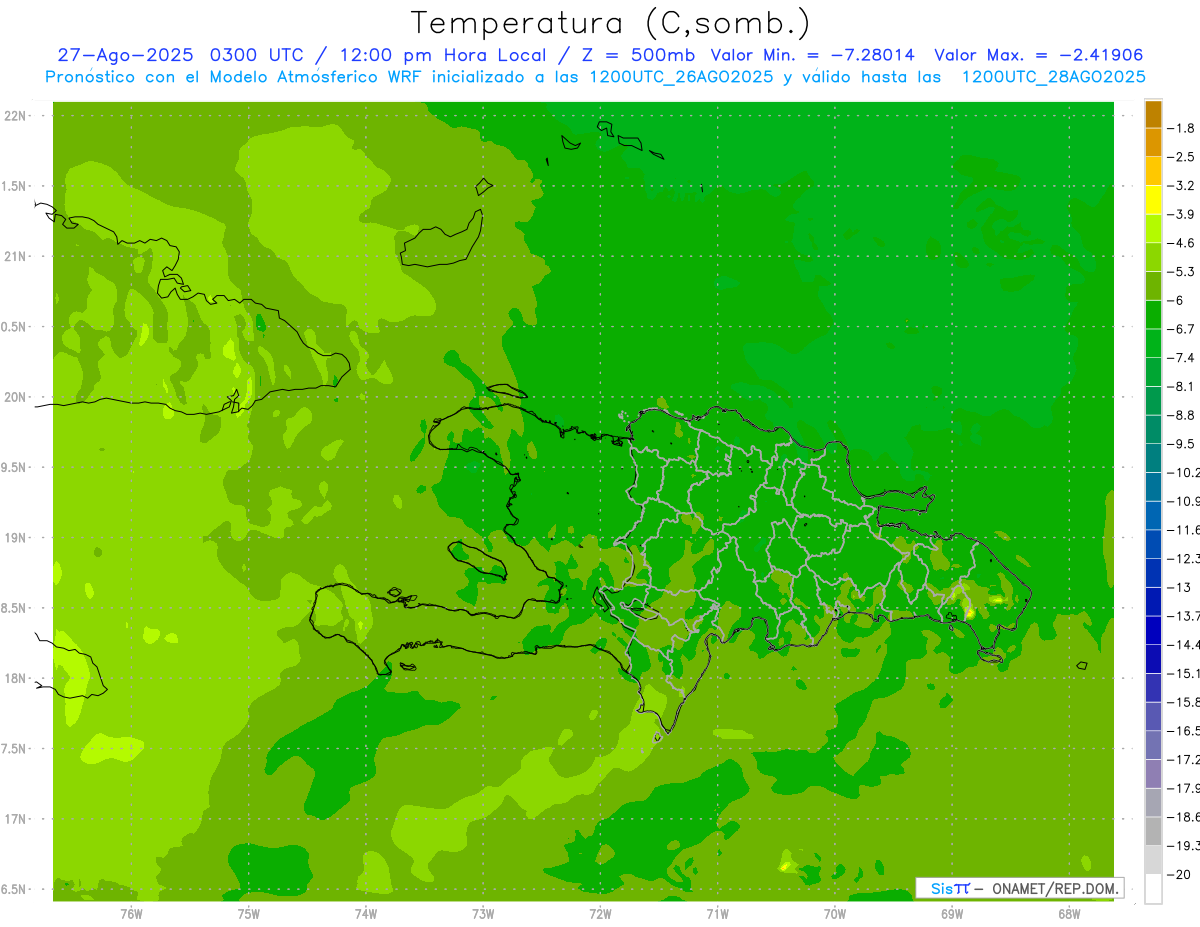Click the '68W' longitude axis label
1200x927 pixels.
1068,914
